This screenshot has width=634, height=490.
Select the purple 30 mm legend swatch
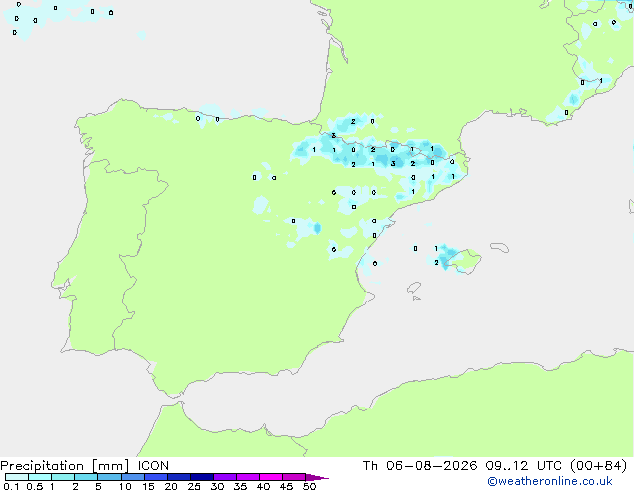(225, 477)
